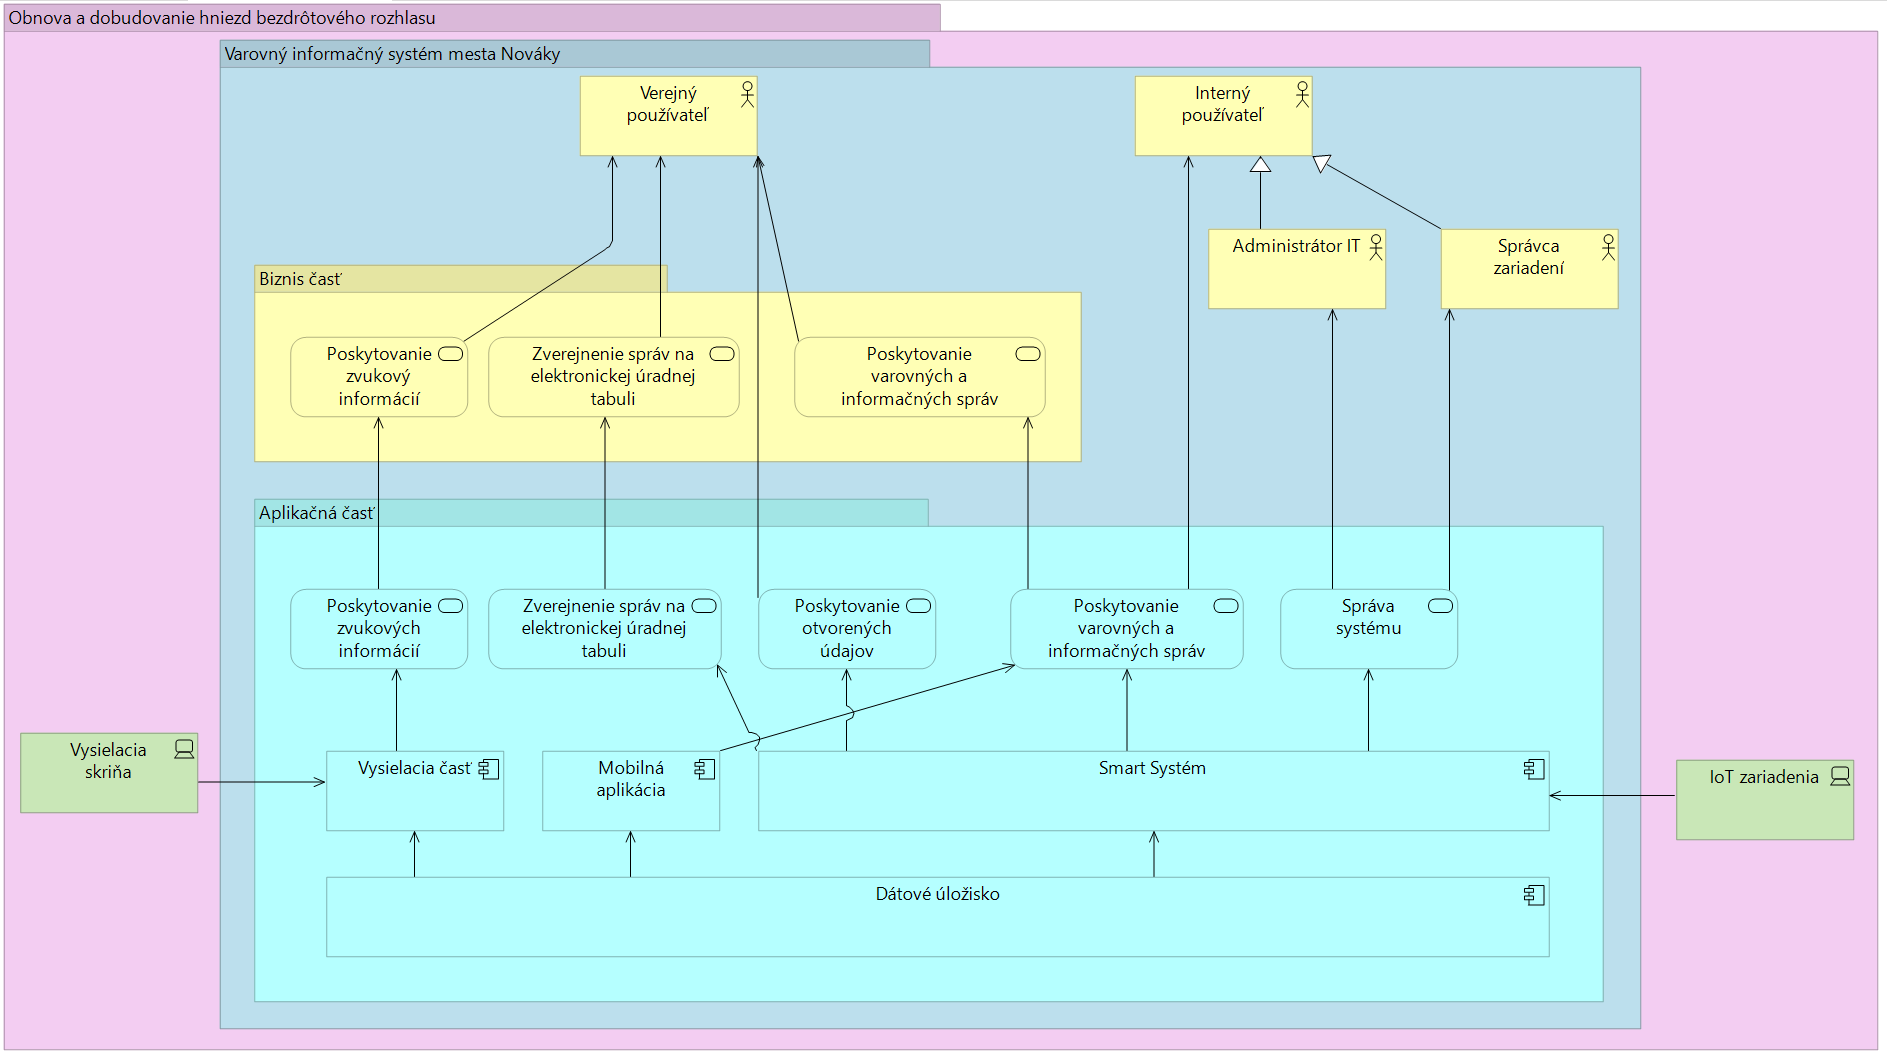This screenshot has width=1887, height=1051.
Task: Click the device icon on Vysielacia skriňa
Action: pyautogui.click(x=184, y=749)
